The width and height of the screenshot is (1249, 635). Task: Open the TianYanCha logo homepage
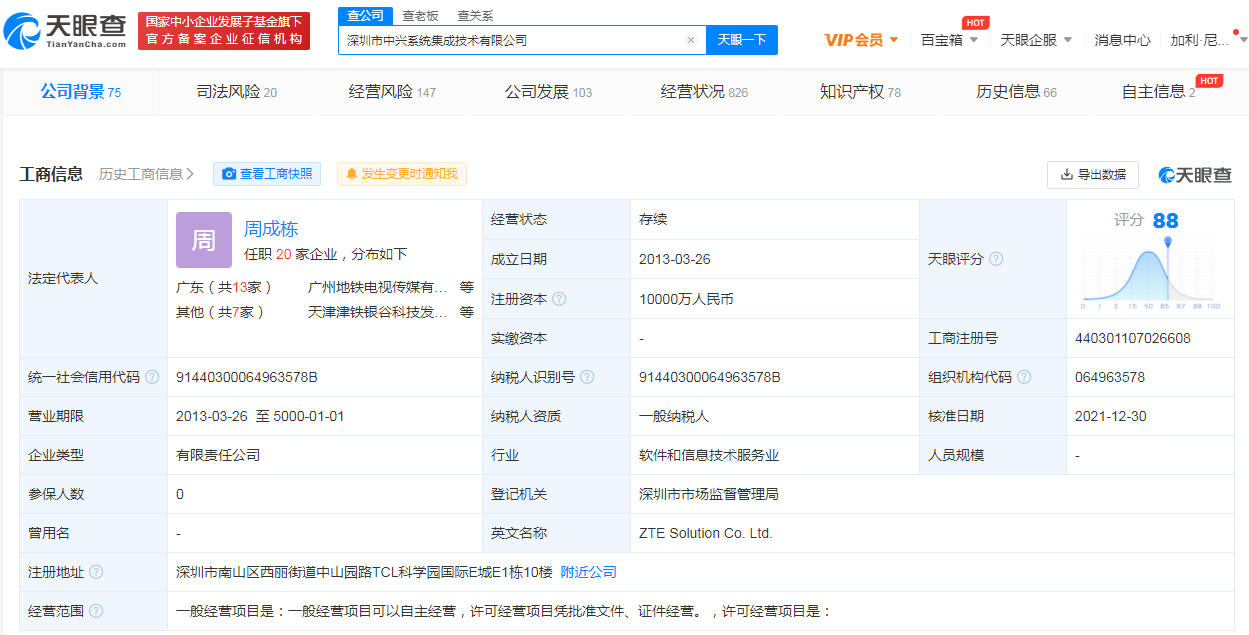(65, 31)
